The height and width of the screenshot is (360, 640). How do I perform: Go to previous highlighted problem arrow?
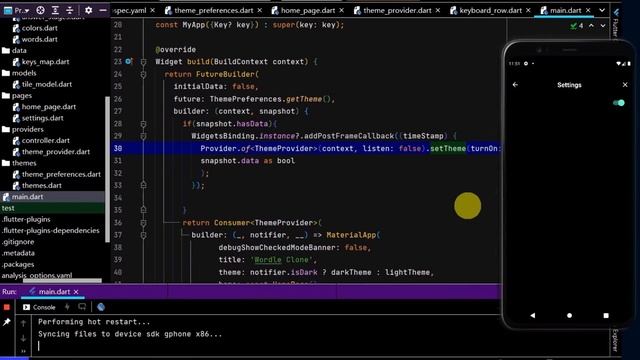coord(591,26)
